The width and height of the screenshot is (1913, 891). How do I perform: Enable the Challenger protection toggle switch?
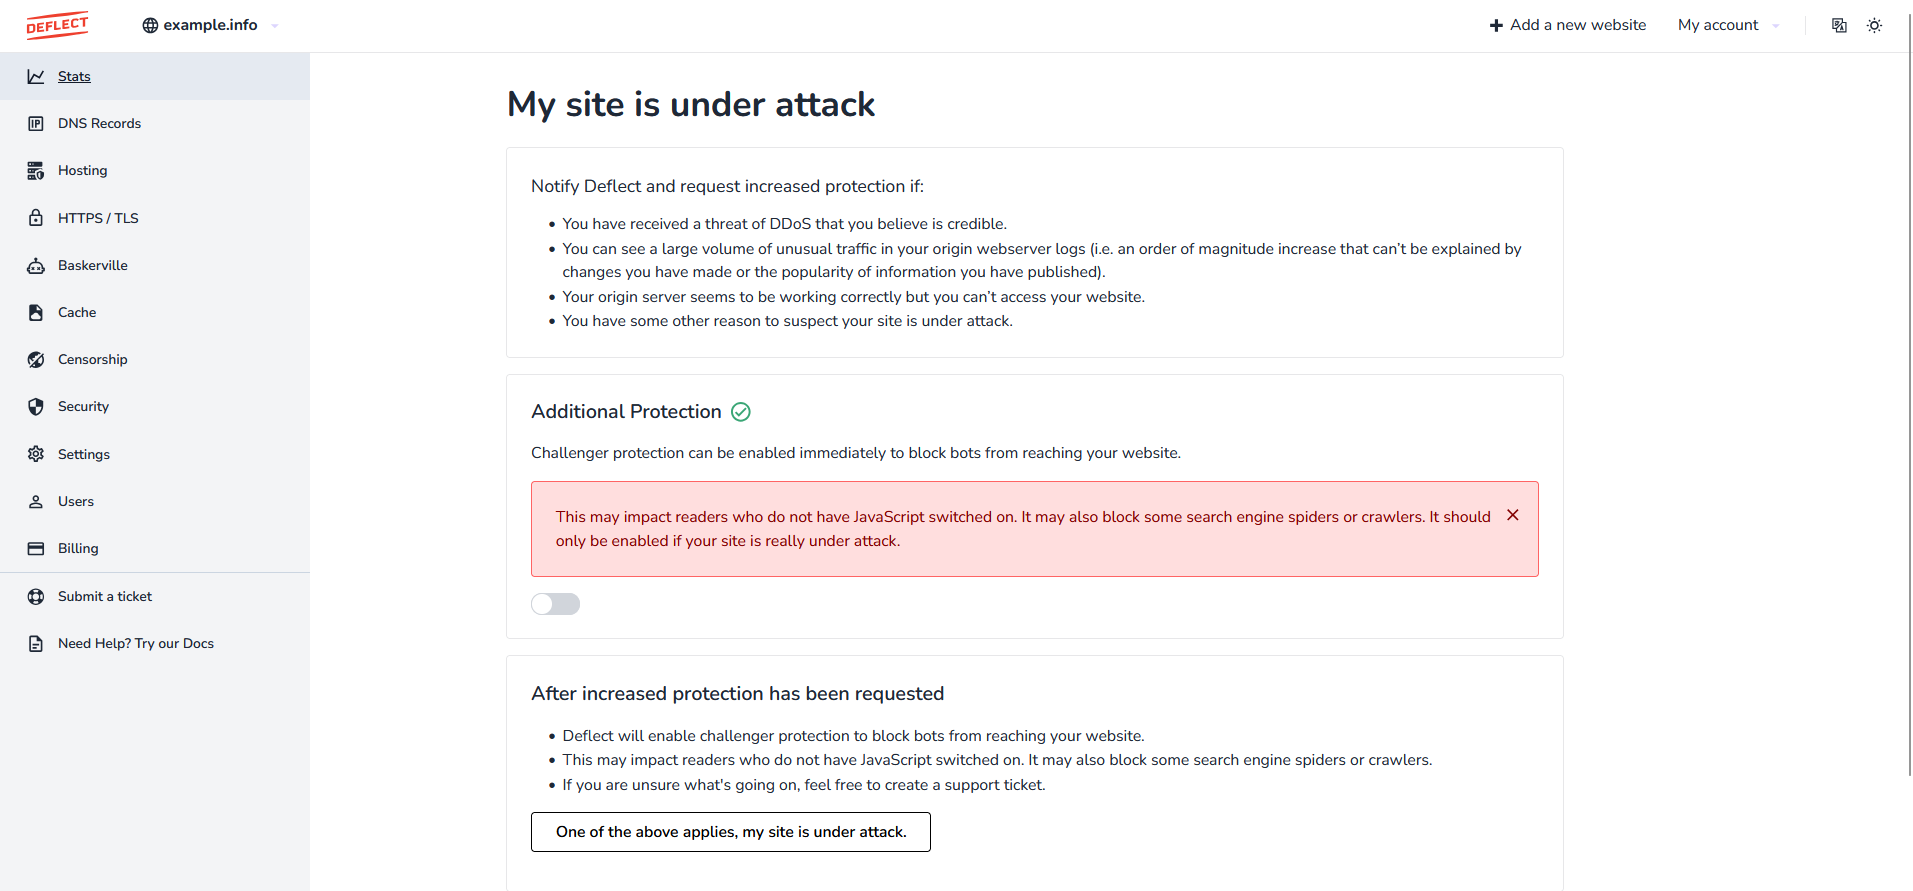point(555,604)
